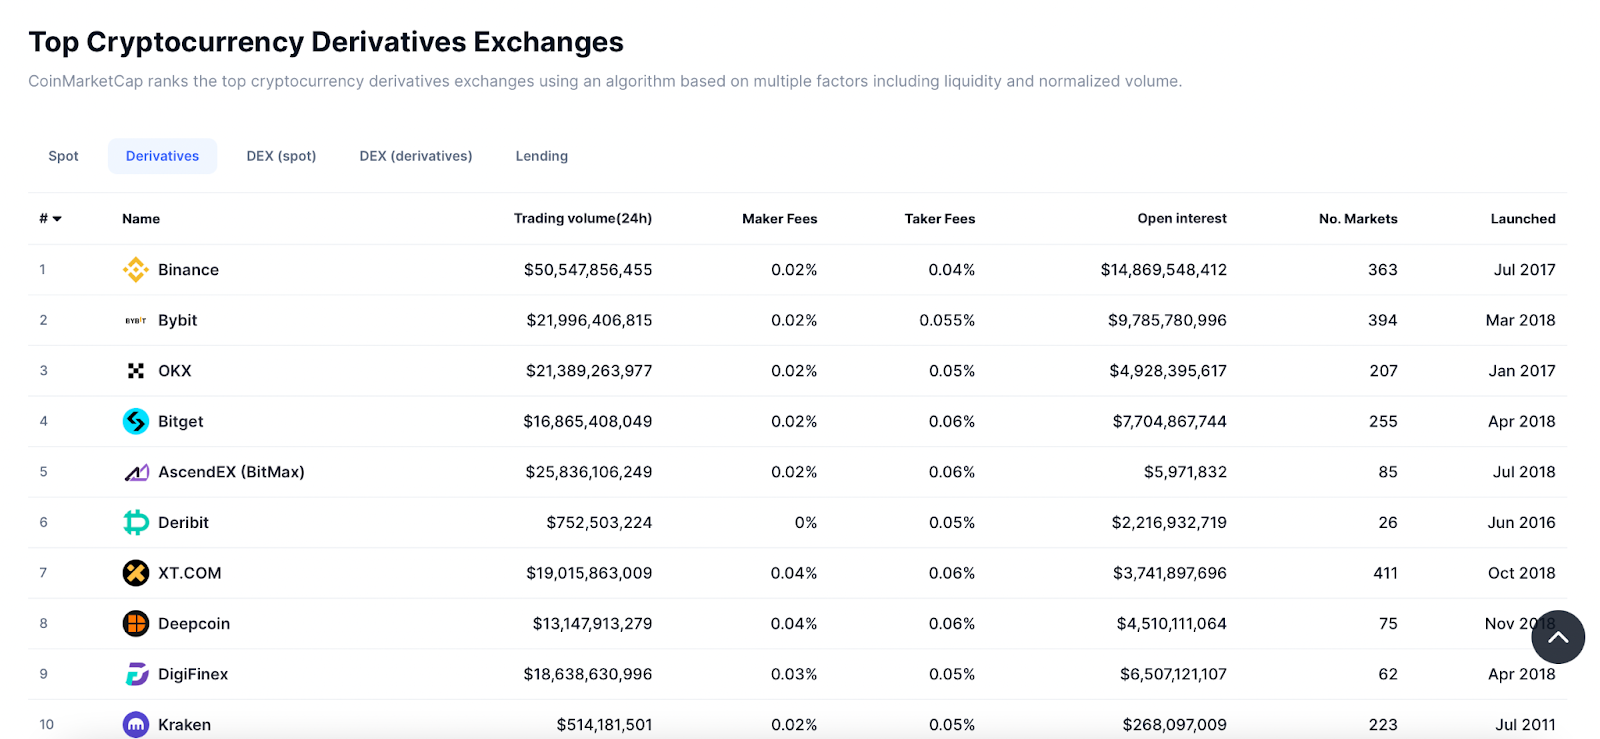Sort by Taker Fees column header
The height and width of the screenshot is (739, 1600).
tap(940, 219)
